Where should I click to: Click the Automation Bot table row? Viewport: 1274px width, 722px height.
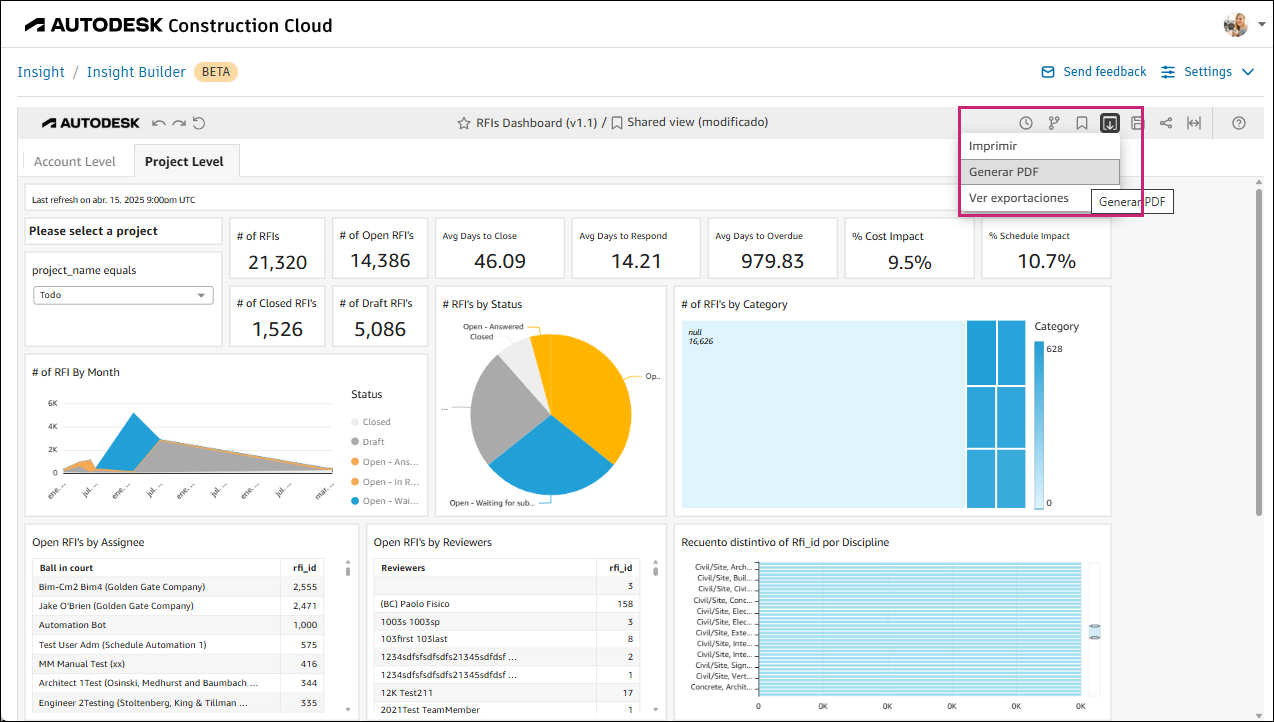click(178, 625)
